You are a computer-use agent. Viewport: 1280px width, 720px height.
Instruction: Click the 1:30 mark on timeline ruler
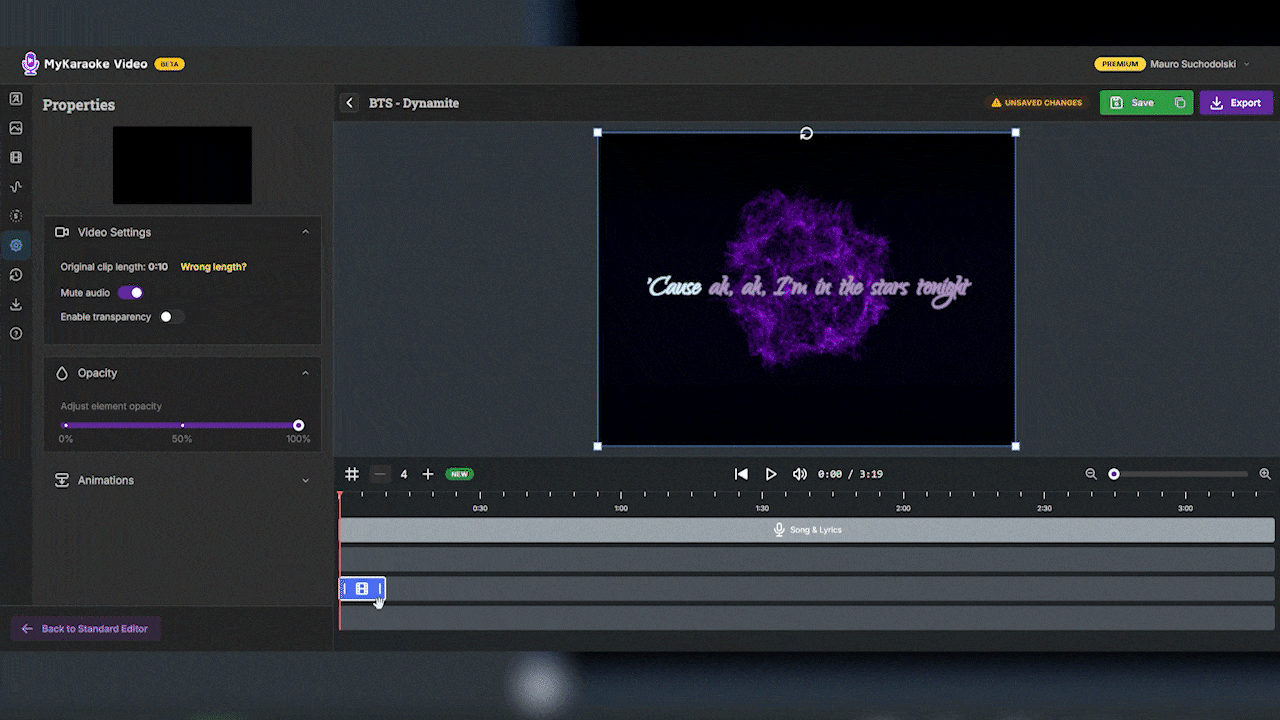tap(761, 508)
